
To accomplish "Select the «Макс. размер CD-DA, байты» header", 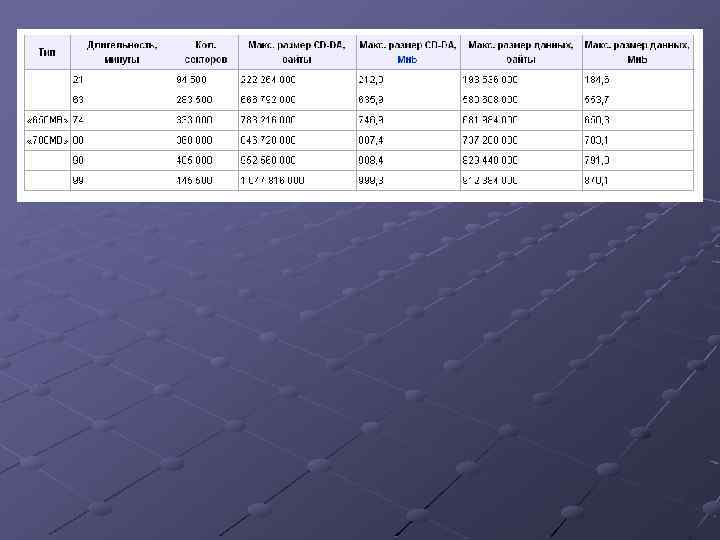I will click(x=297, y=52).
